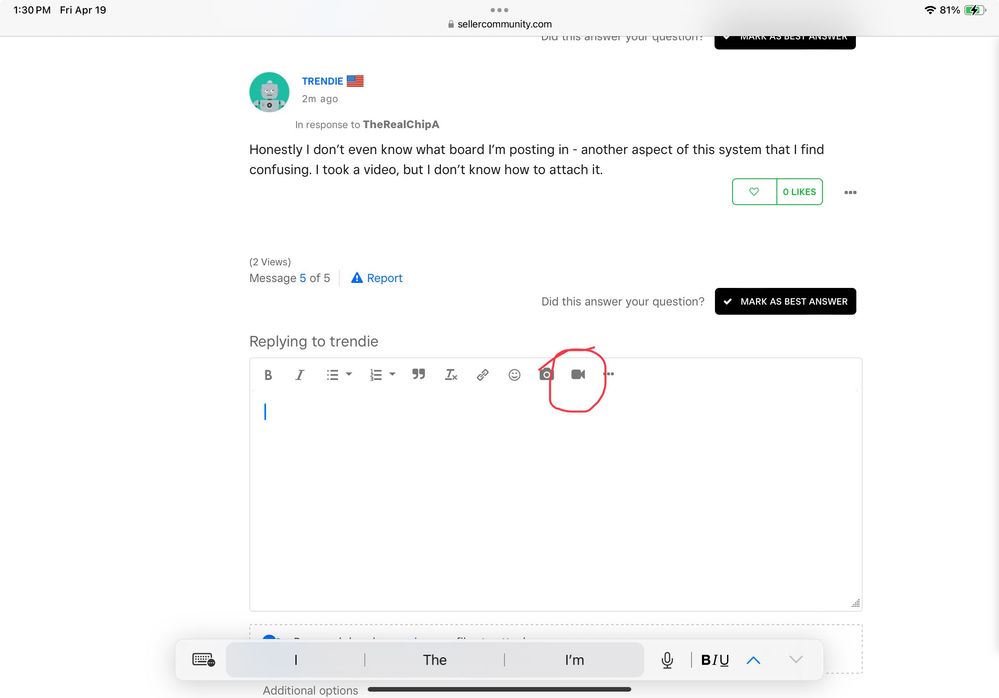Insert a blockquote with the quote icon

click(419, 375)
